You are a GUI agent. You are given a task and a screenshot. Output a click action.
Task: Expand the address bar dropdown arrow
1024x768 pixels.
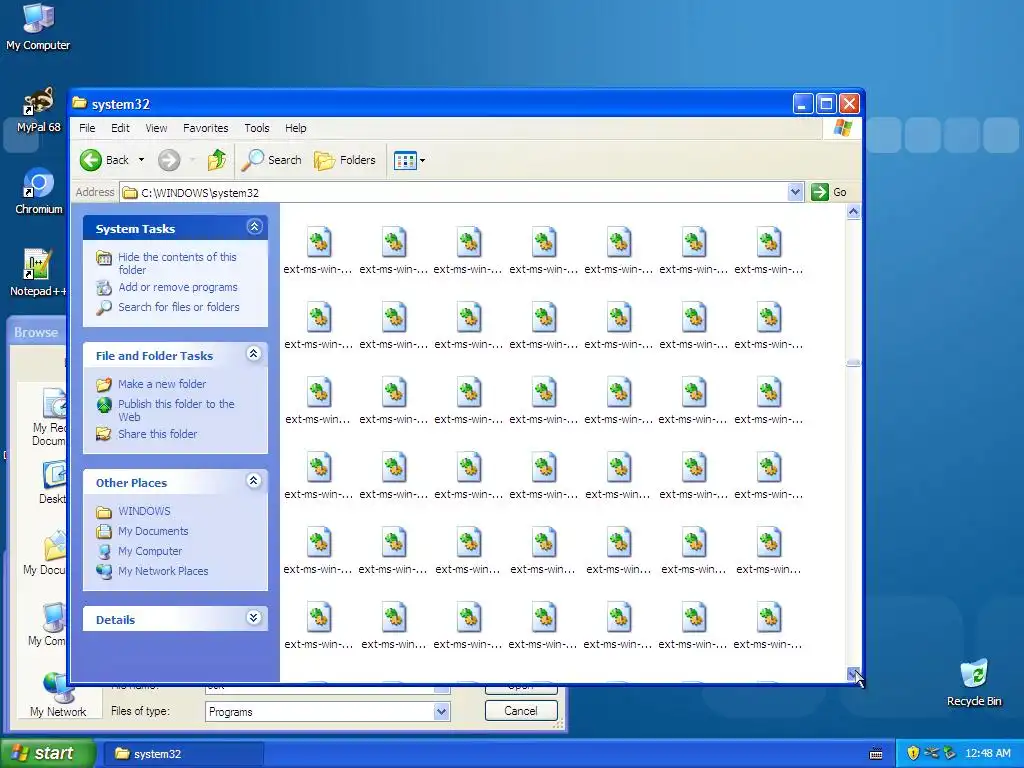pos(795,192)
